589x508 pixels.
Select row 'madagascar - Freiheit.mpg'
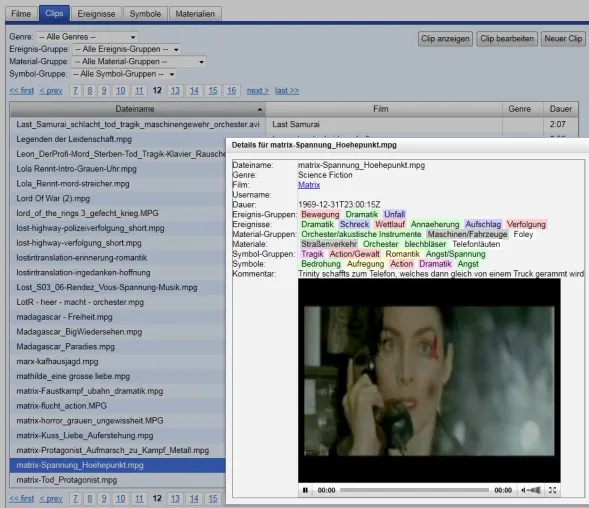(x=118, y=317)
